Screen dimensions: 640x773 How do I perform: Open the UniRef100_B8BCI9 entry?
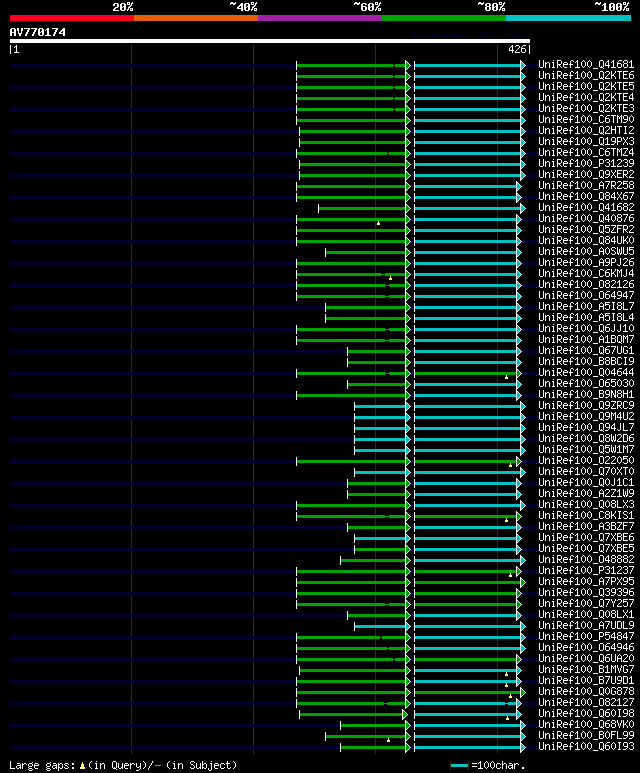(x=586, y=361)
